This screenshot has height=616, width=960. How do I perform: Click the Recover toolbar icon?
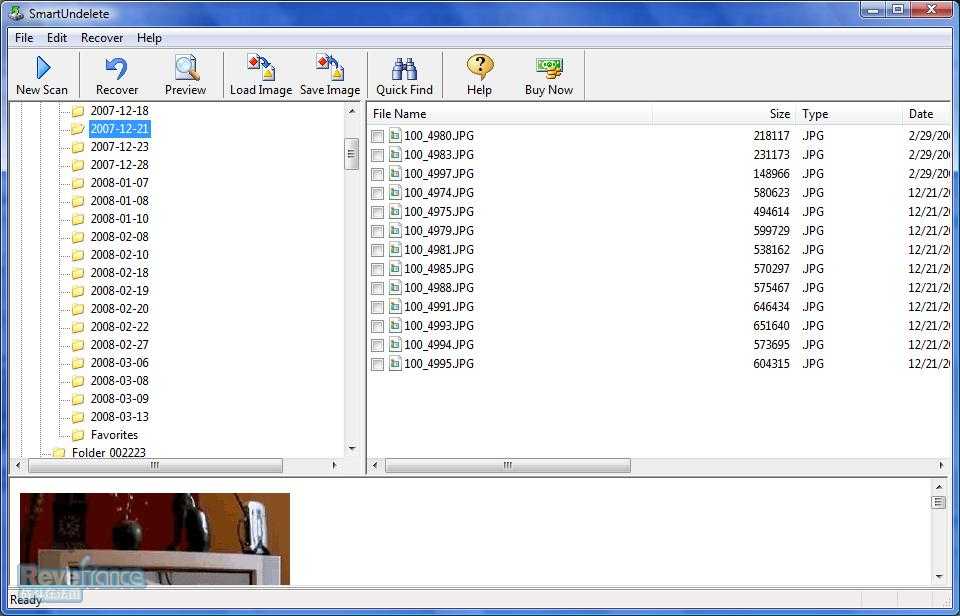117,75
